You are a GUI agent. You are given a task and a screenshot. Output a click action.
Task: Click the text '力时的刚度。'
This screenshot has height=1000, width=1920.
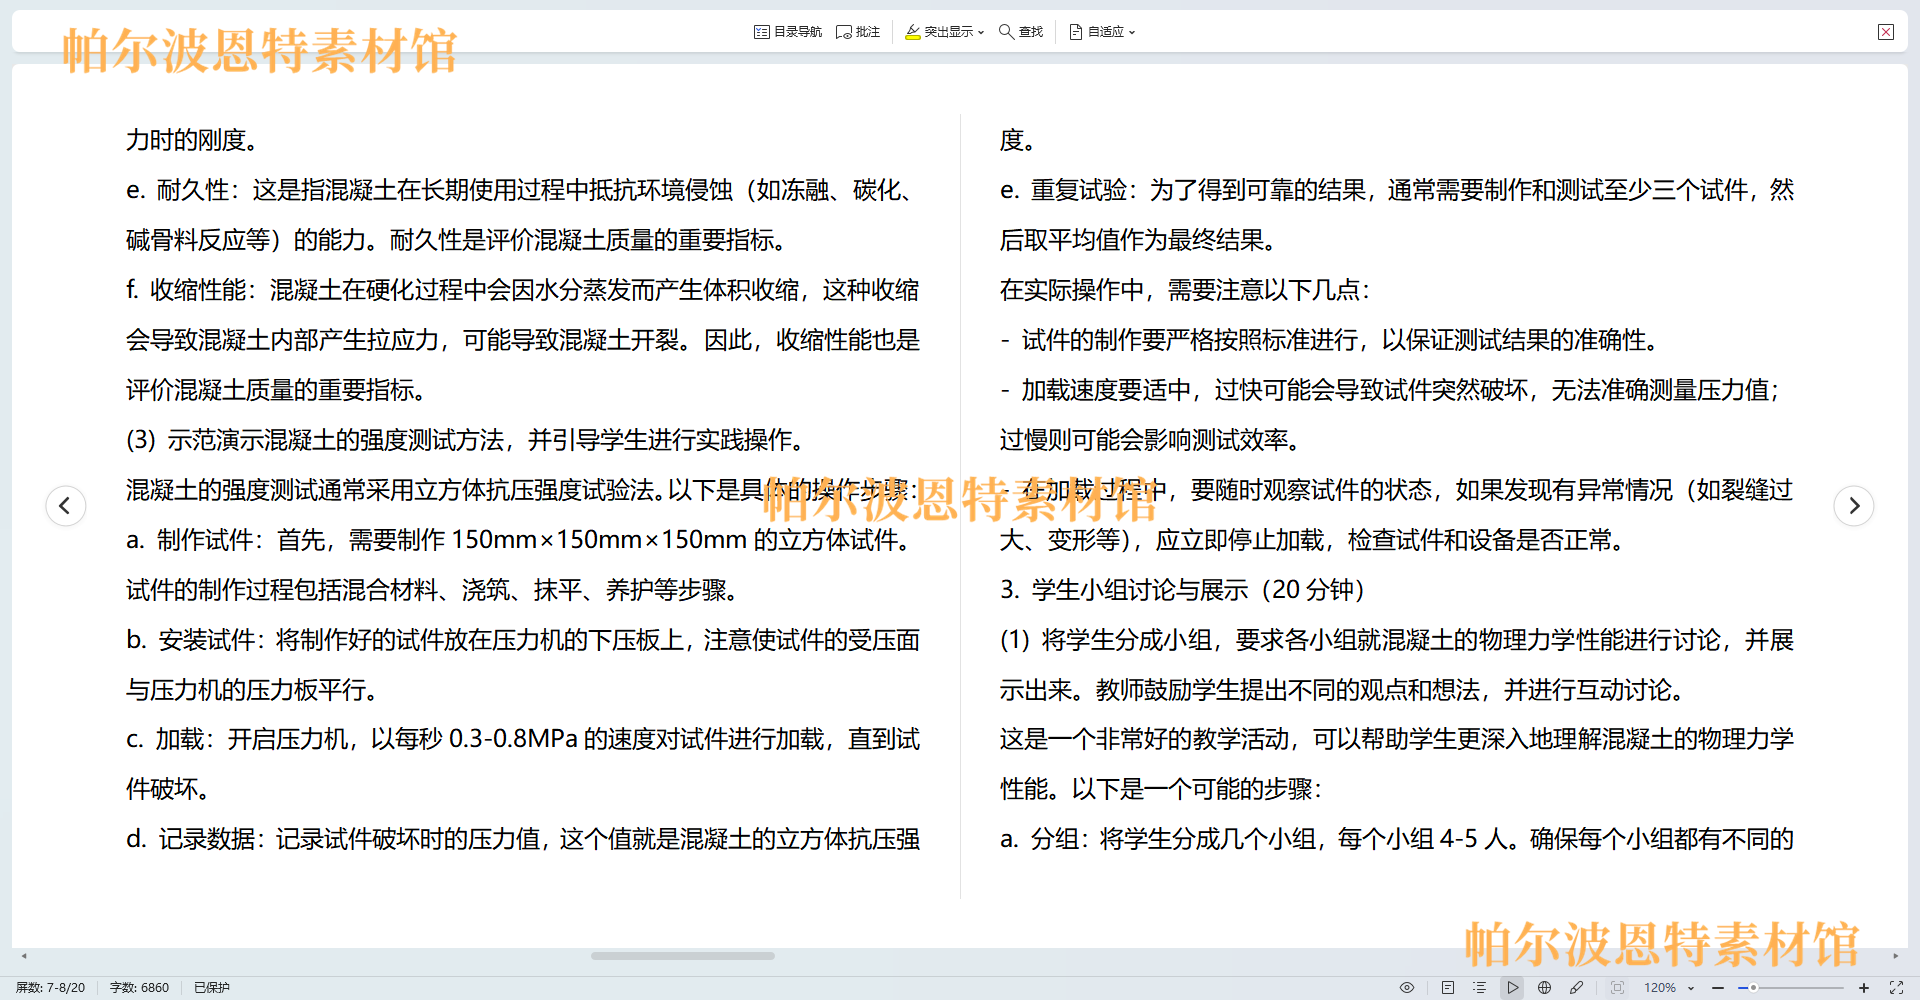click(193, 140)
